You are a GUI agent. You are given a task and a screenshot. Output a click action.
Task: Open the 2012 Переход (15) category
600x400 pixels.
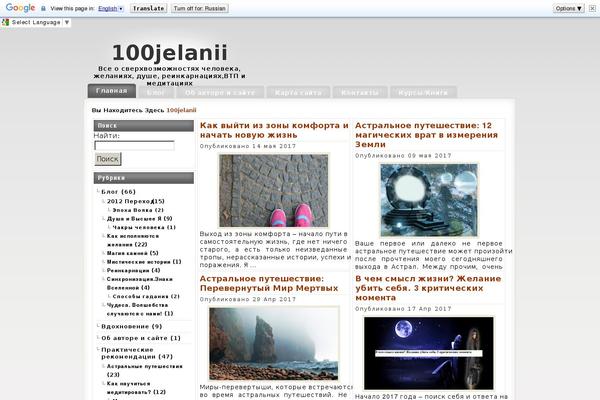[x=135, y=201]
